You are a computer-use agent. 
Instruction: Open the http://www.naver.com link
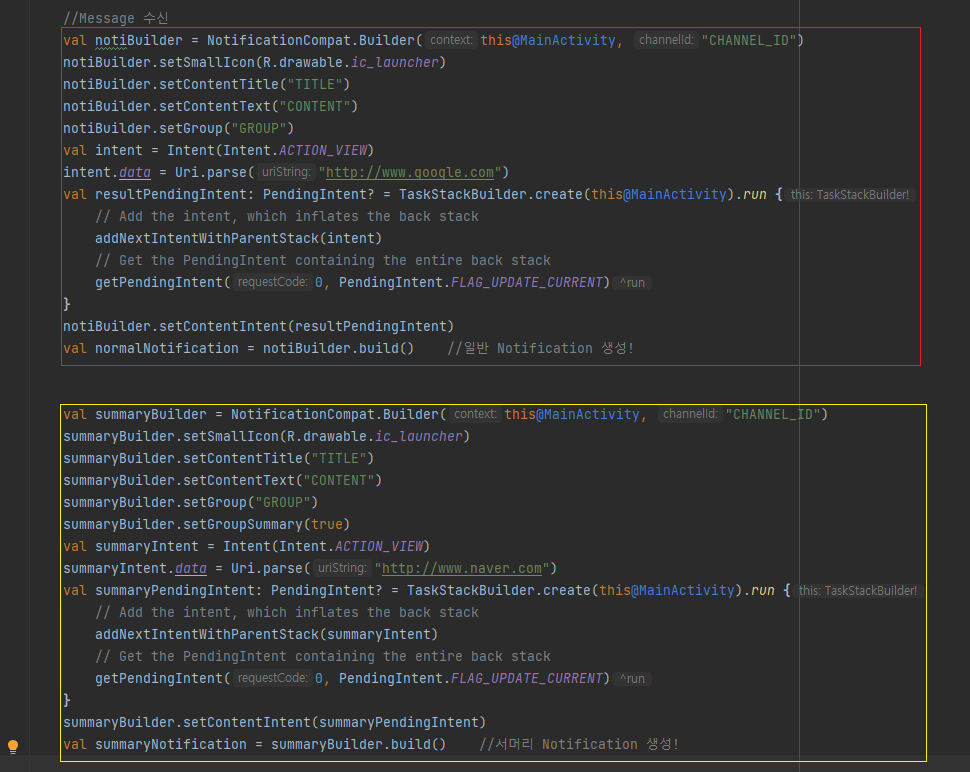tap(462, 568)
